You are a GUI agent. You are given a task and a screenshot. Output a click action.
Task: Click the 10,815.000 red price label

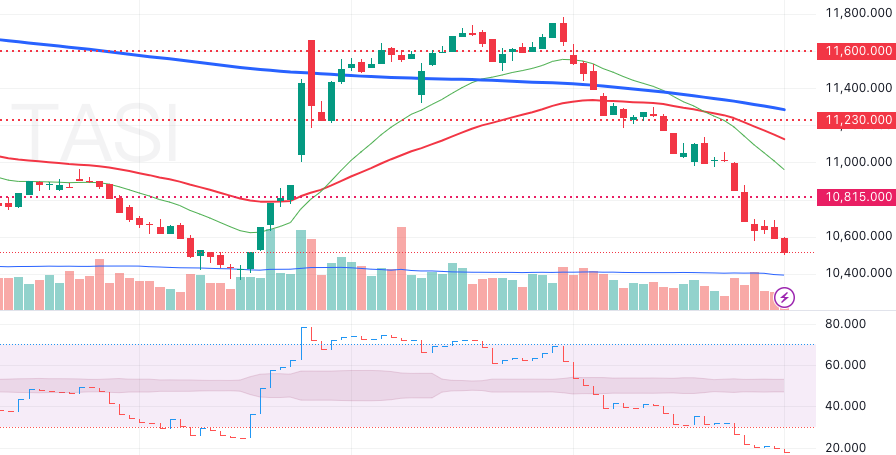[855, 197]
